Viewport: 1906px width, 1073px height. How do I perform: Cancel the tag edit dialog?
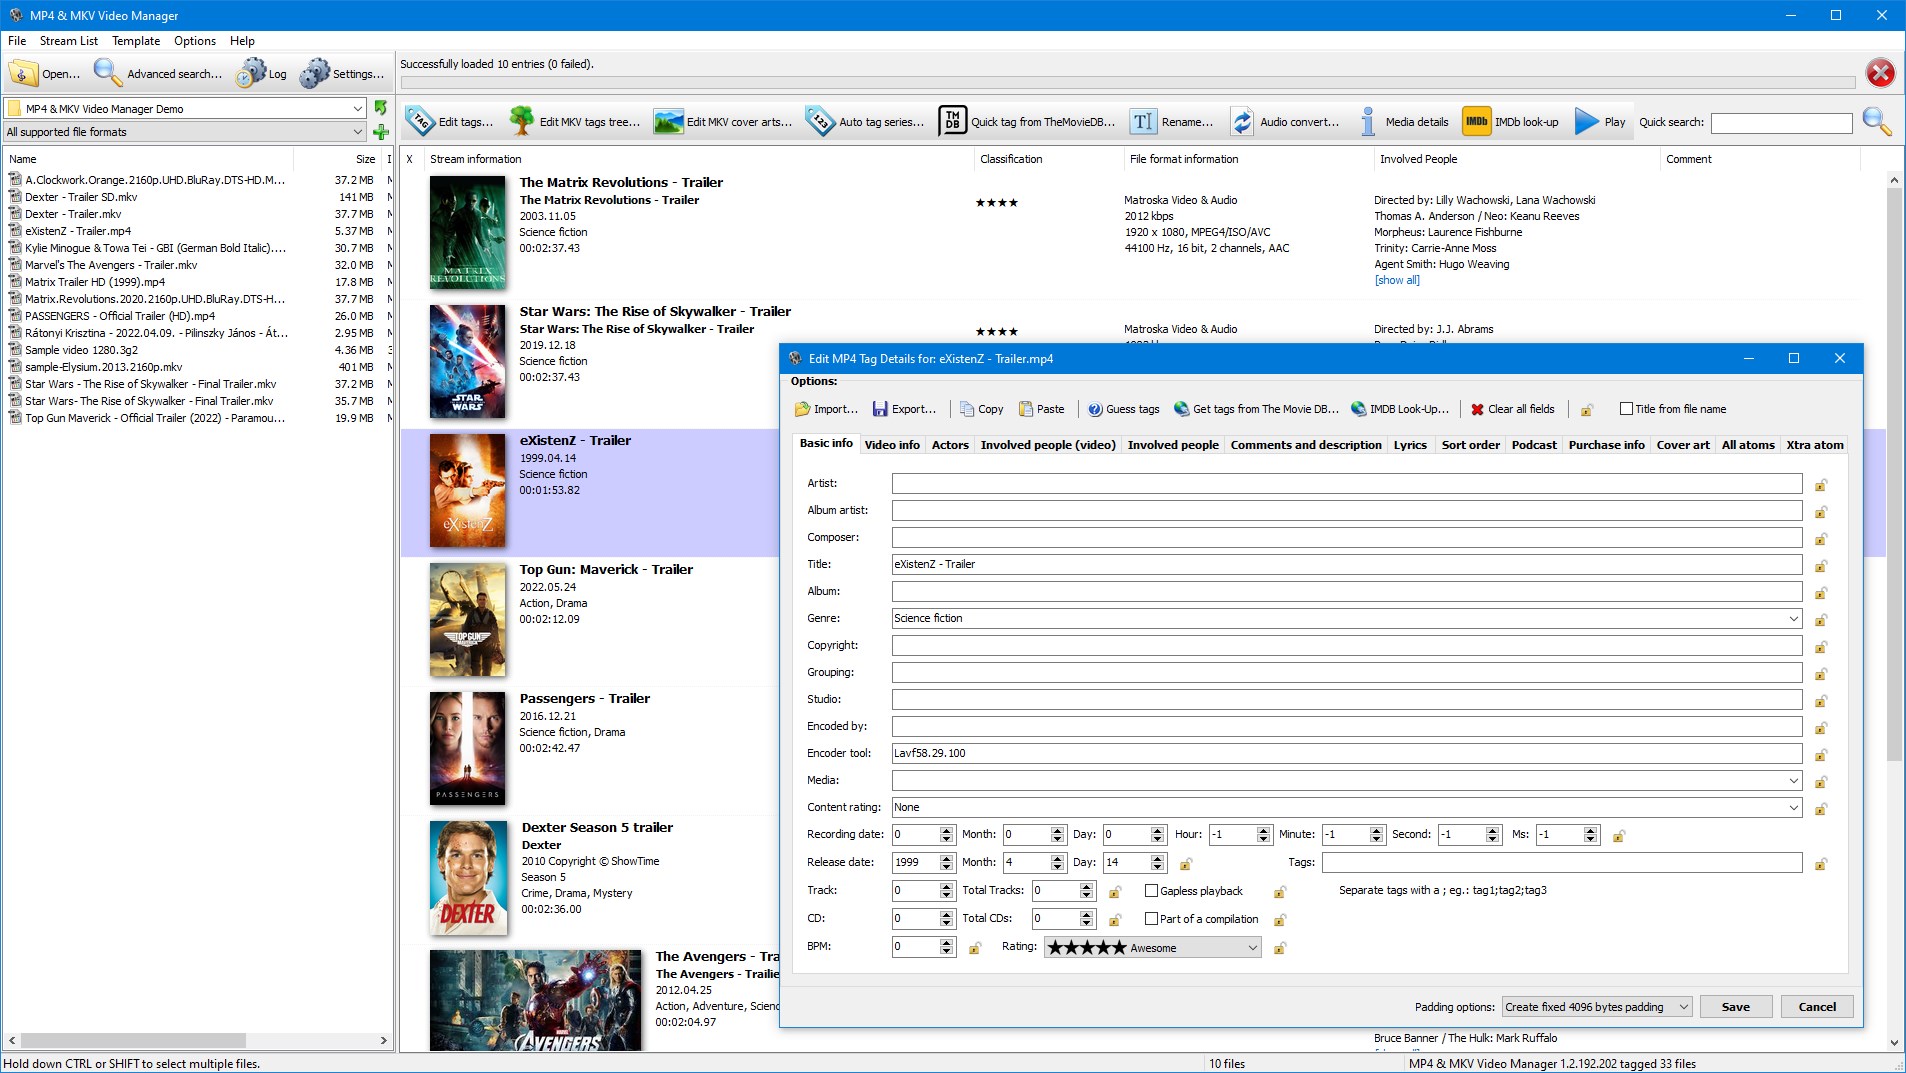[1816, 1007]
